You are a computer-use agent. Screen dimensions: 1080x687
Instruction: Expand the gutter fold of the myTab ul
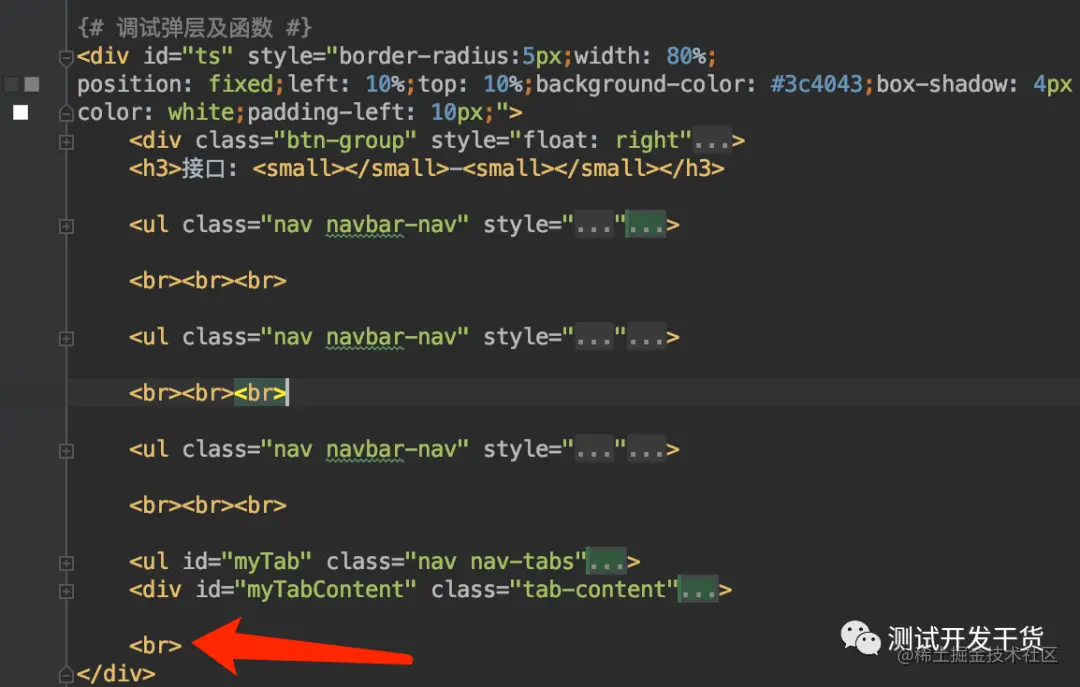tap(66, 563)
